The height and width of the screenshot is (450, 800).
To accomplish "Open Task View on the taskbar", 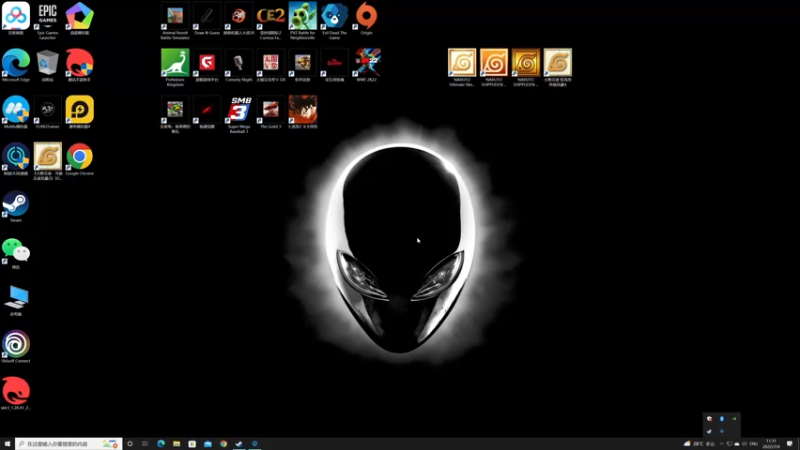I will click(x=145, y=444).
